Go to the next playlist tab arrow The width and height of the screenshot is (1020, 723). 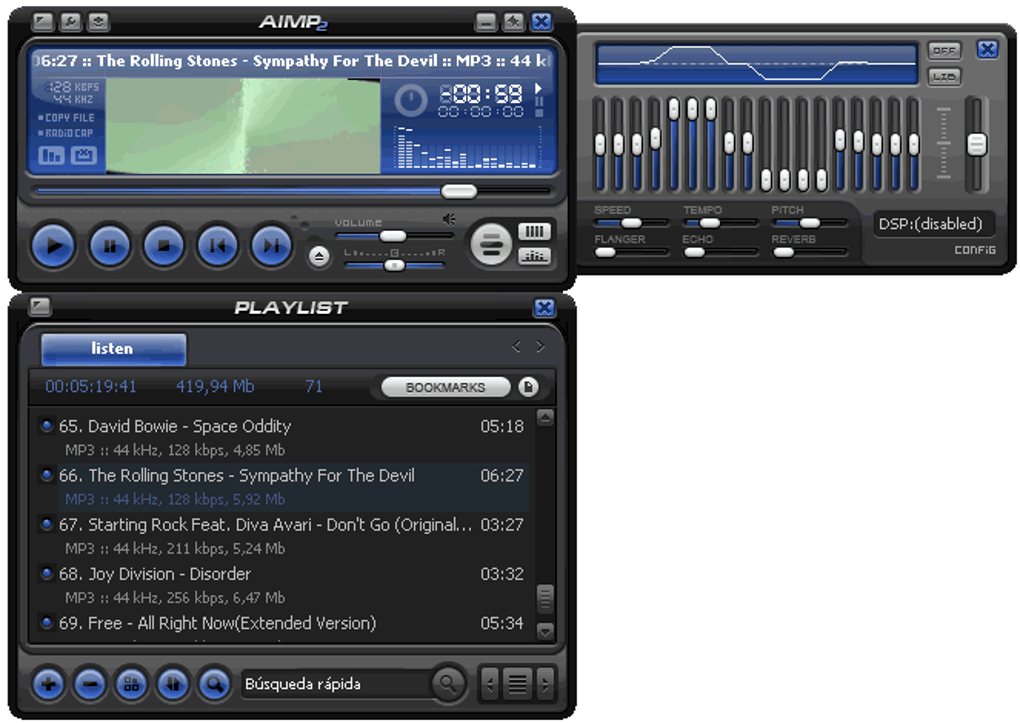(540, 347)
